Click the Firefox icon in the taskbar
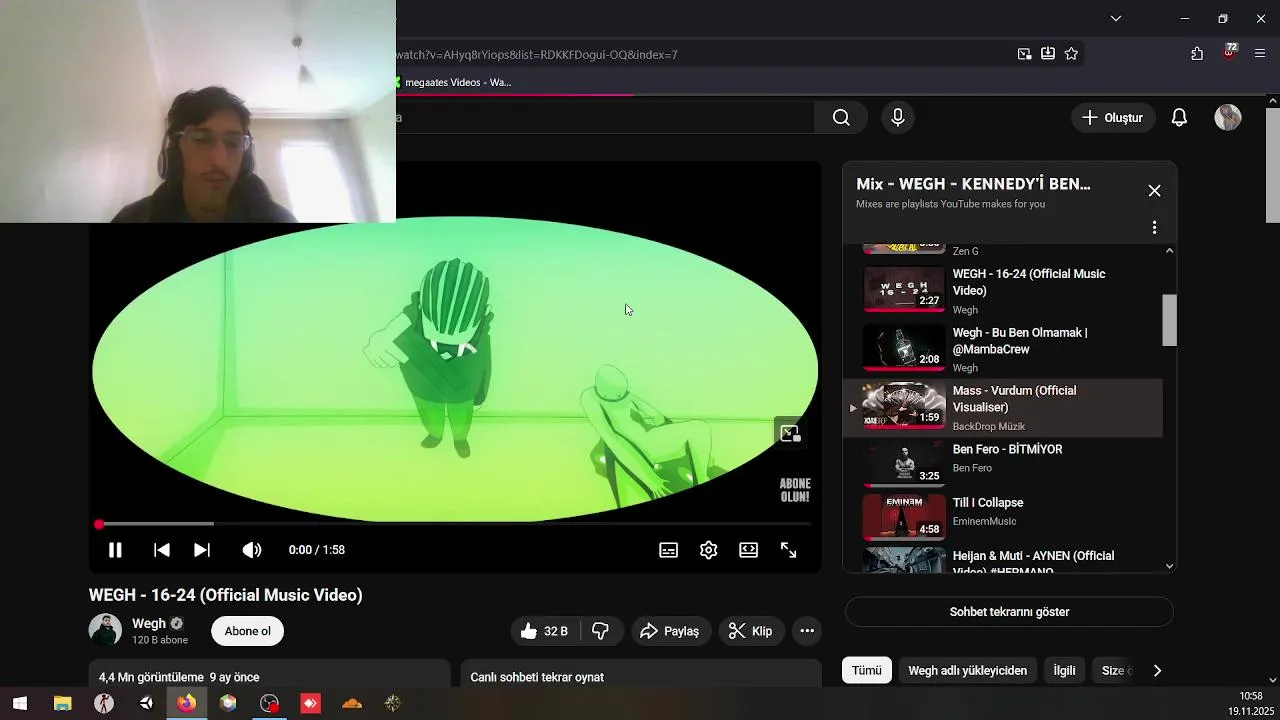1280x720 pixels. tap(186, 704)
